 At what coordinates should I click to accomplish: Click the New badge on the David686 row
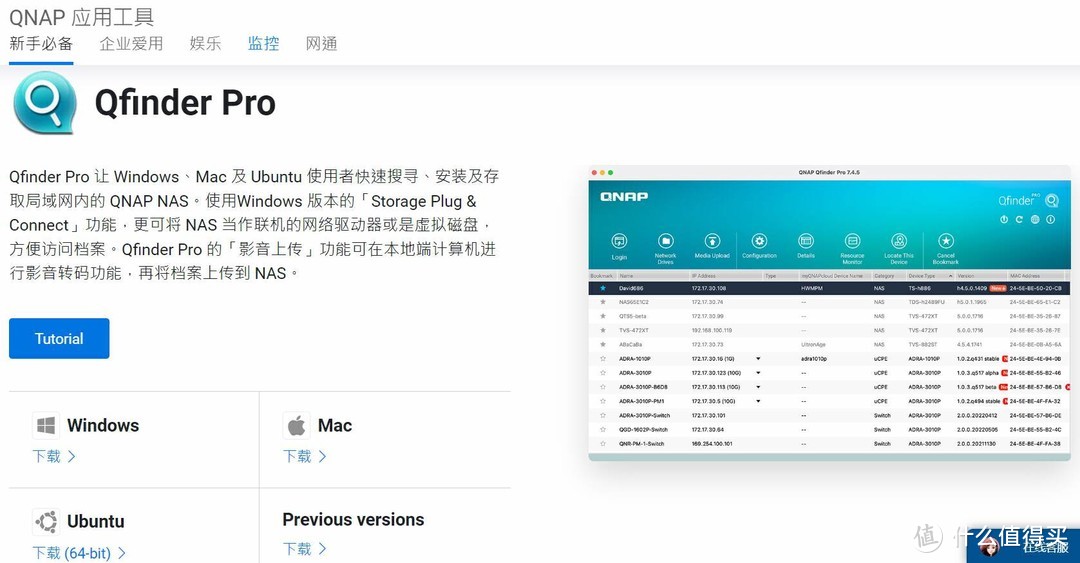(x=998, y=288)
